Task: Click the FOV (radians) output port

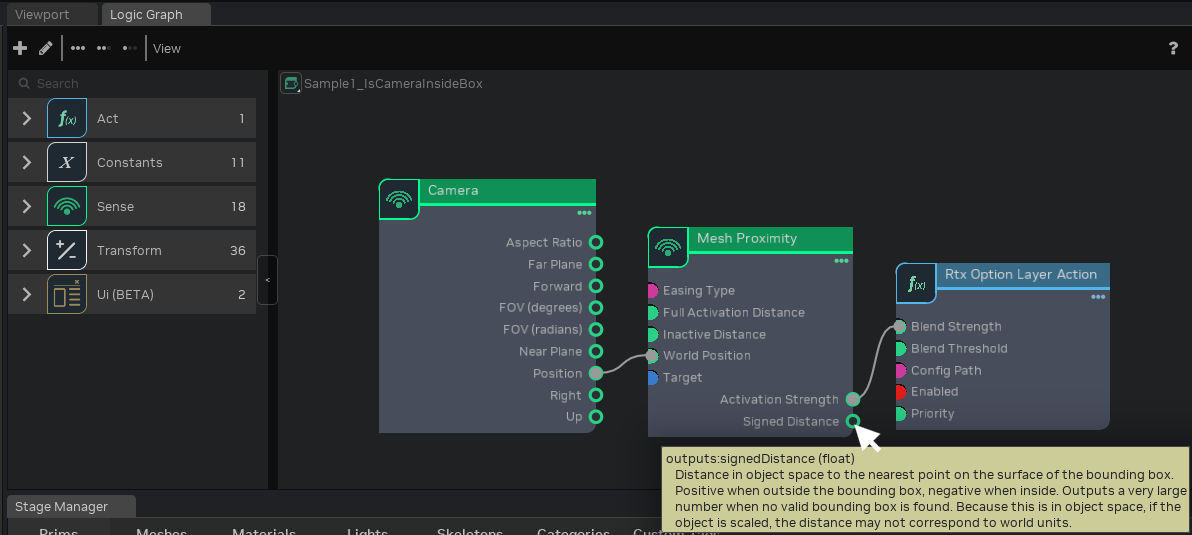Action: pyautogui.click(x=596, y=330)
